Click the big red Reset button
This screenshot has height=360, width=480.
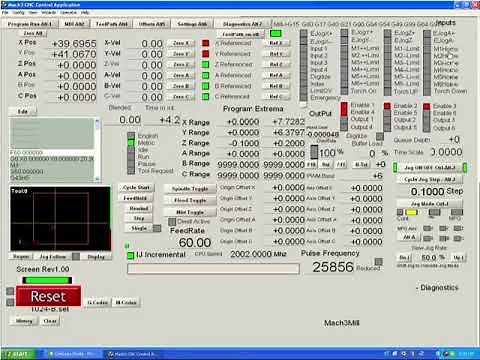[x=48, y=296]
